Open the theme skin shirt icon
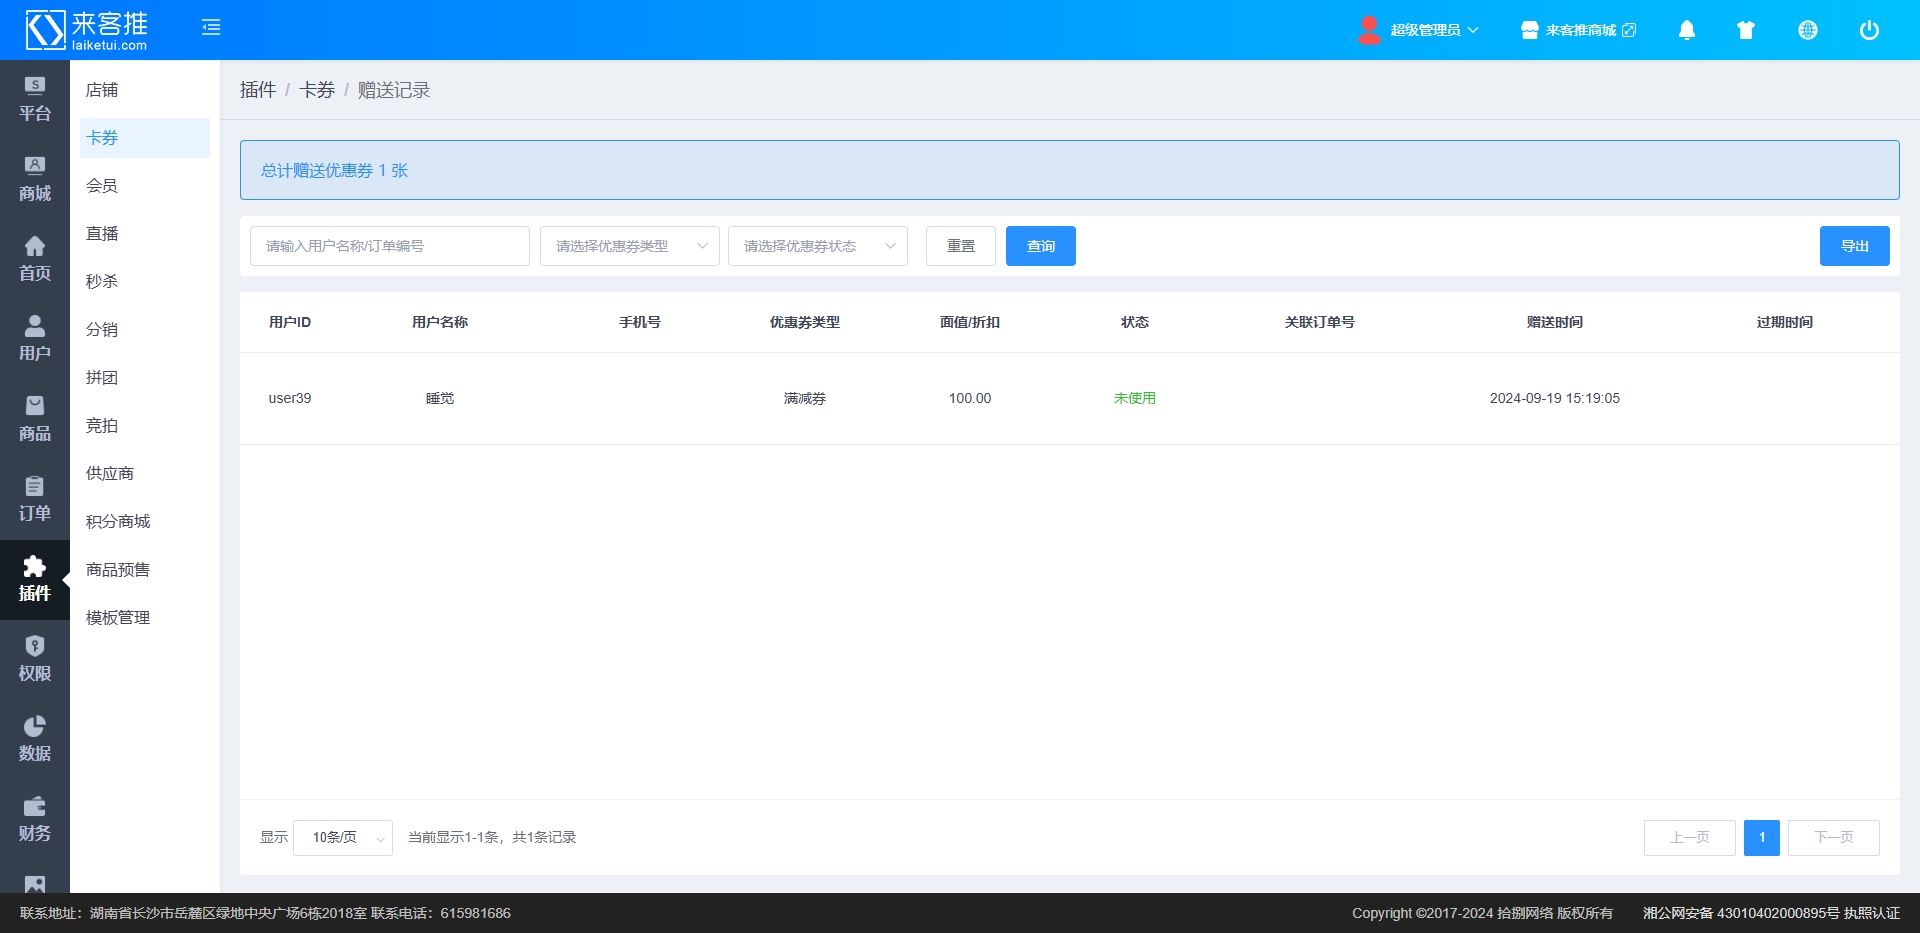 coord(1746,30)
